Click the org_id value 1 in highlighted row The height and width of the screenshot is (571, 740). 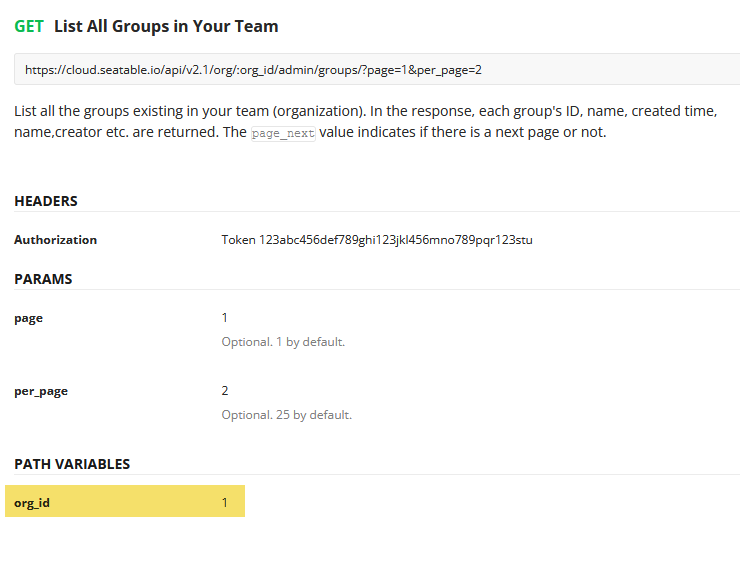pos(225,503)
